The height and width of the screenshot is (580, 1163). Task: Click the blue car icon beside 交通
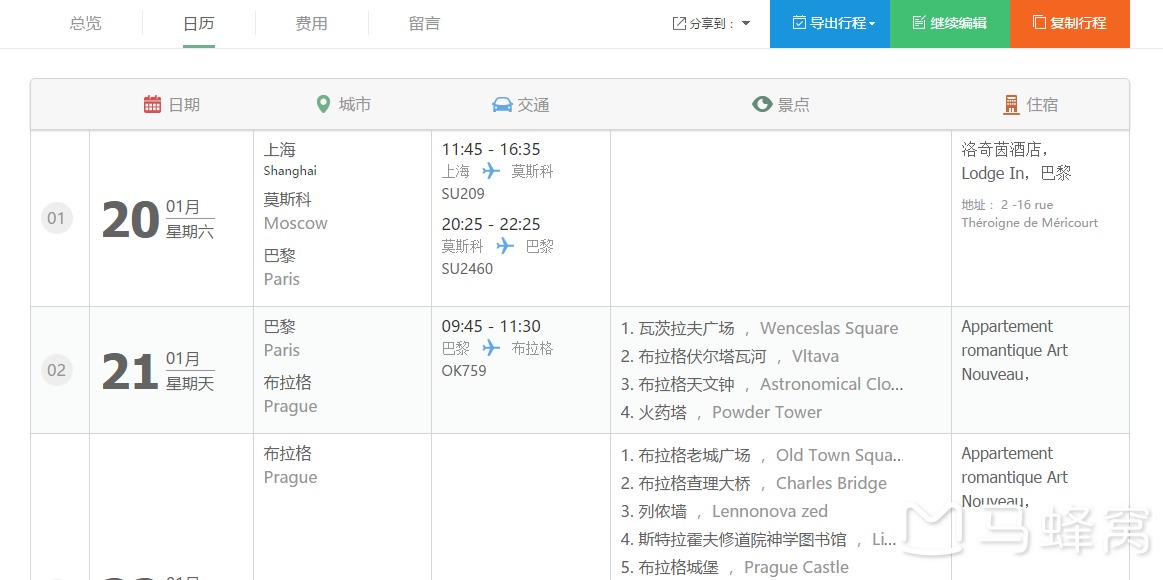coord(502,105)
